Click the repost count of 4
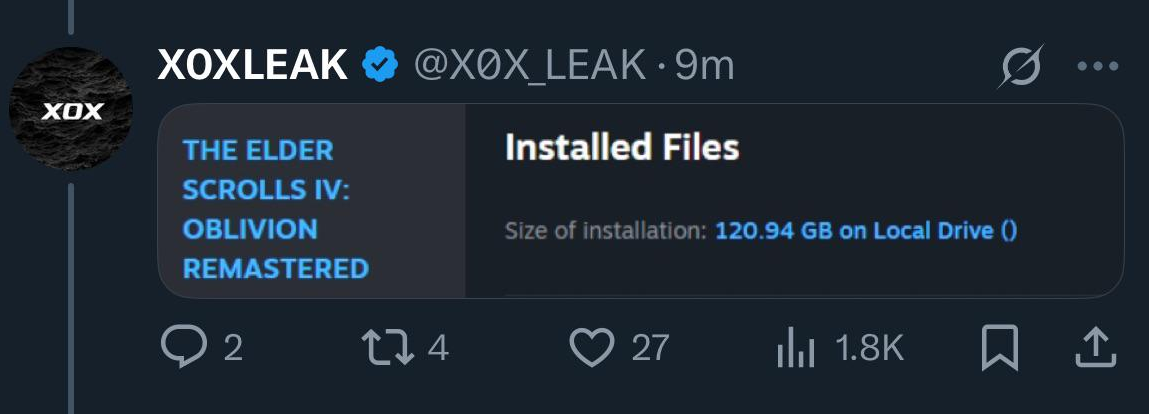 point(438,348)
